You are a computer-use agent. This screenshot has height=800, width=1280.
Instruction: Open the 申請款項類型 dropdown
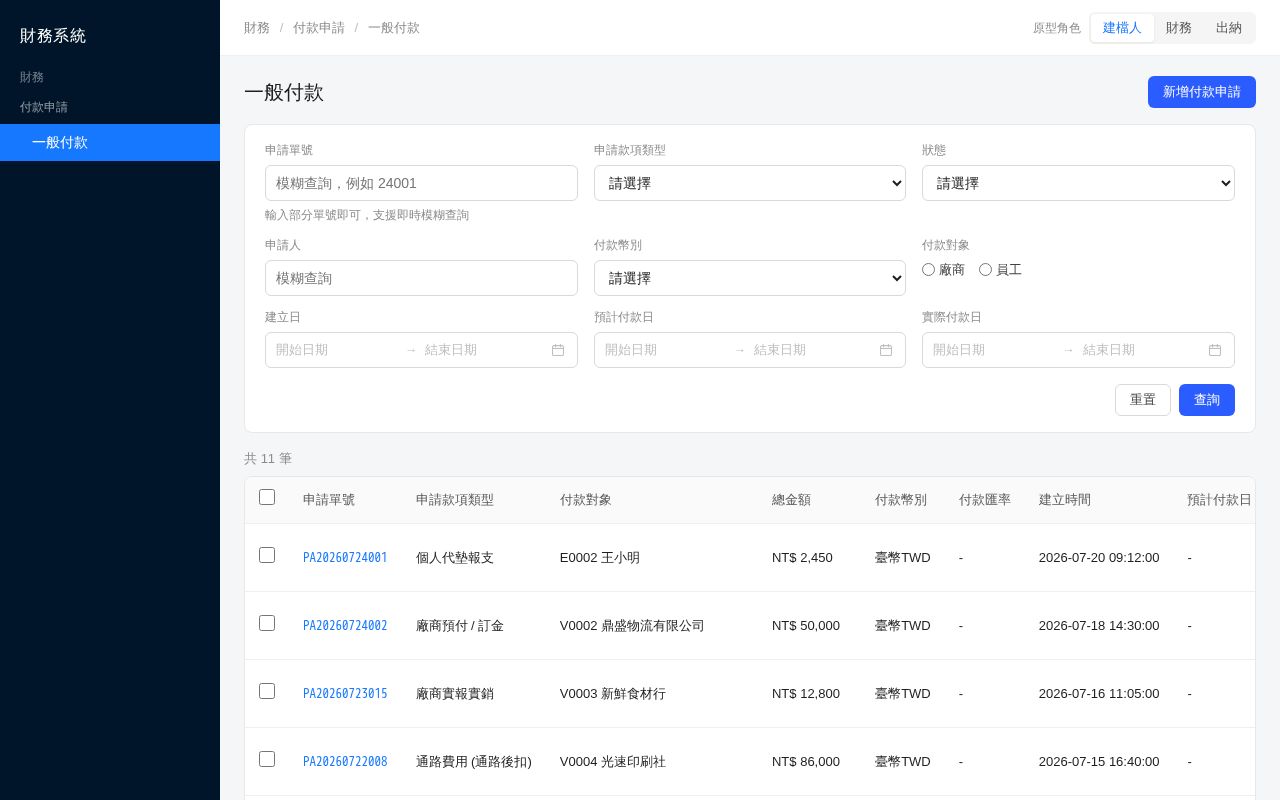(x=750, y=183)
